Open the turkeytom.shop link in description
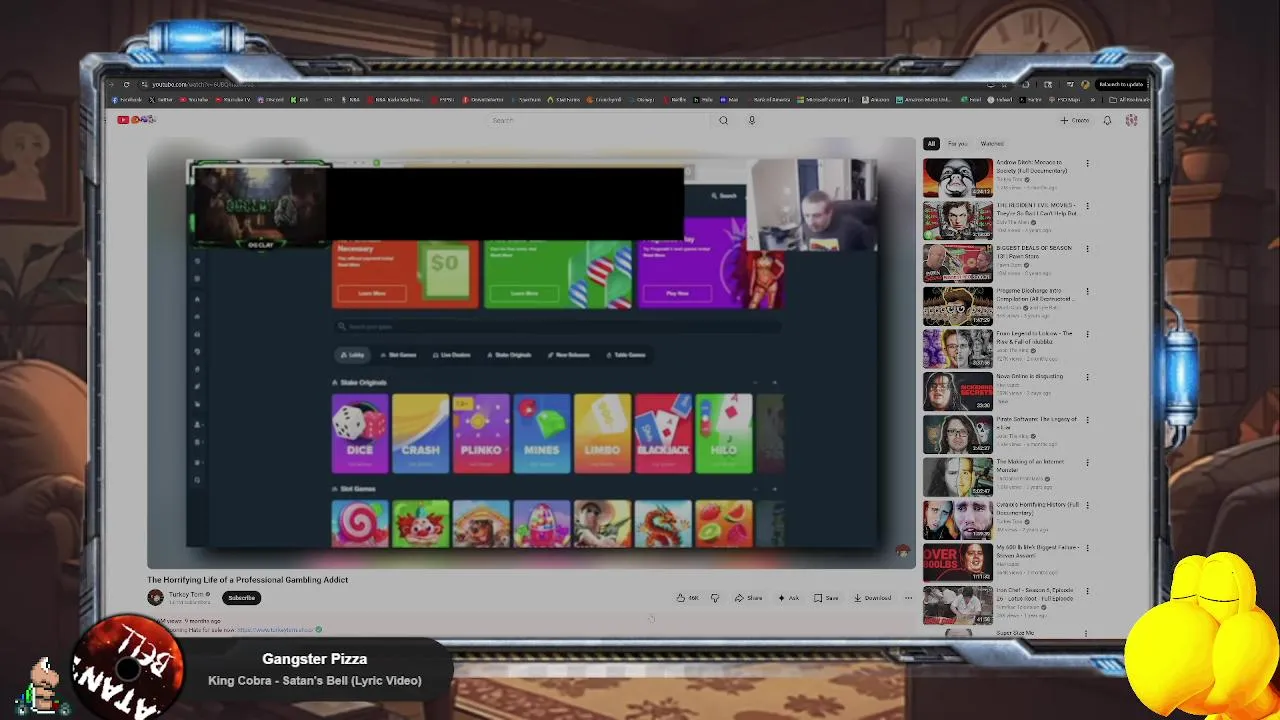The height and width of the screenshot is (720, 1280). coord(275,630)
